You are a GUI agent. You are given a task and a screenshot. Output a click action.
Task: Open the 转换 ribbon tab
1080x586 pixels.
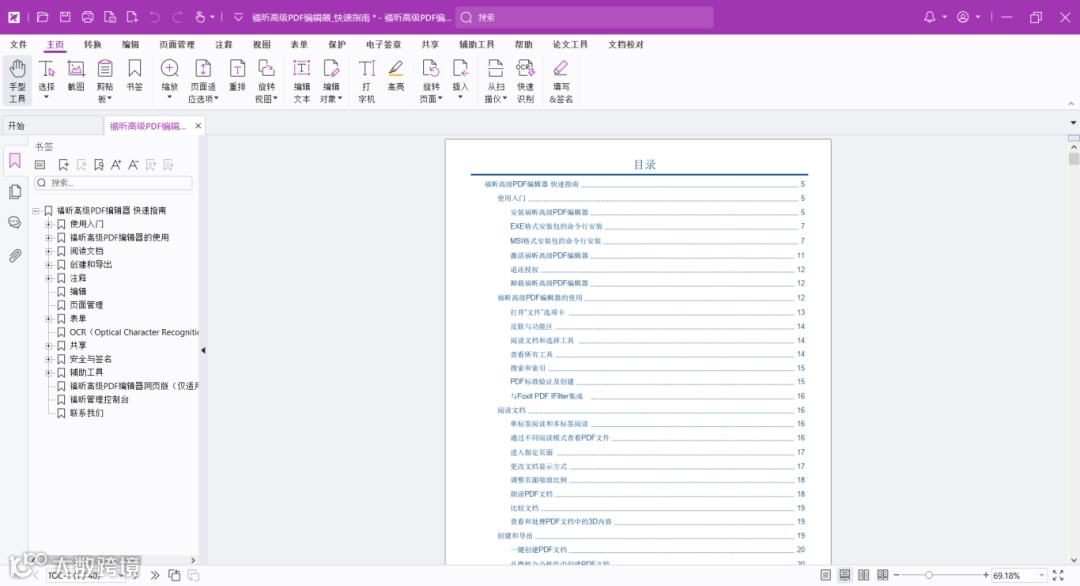92,44
